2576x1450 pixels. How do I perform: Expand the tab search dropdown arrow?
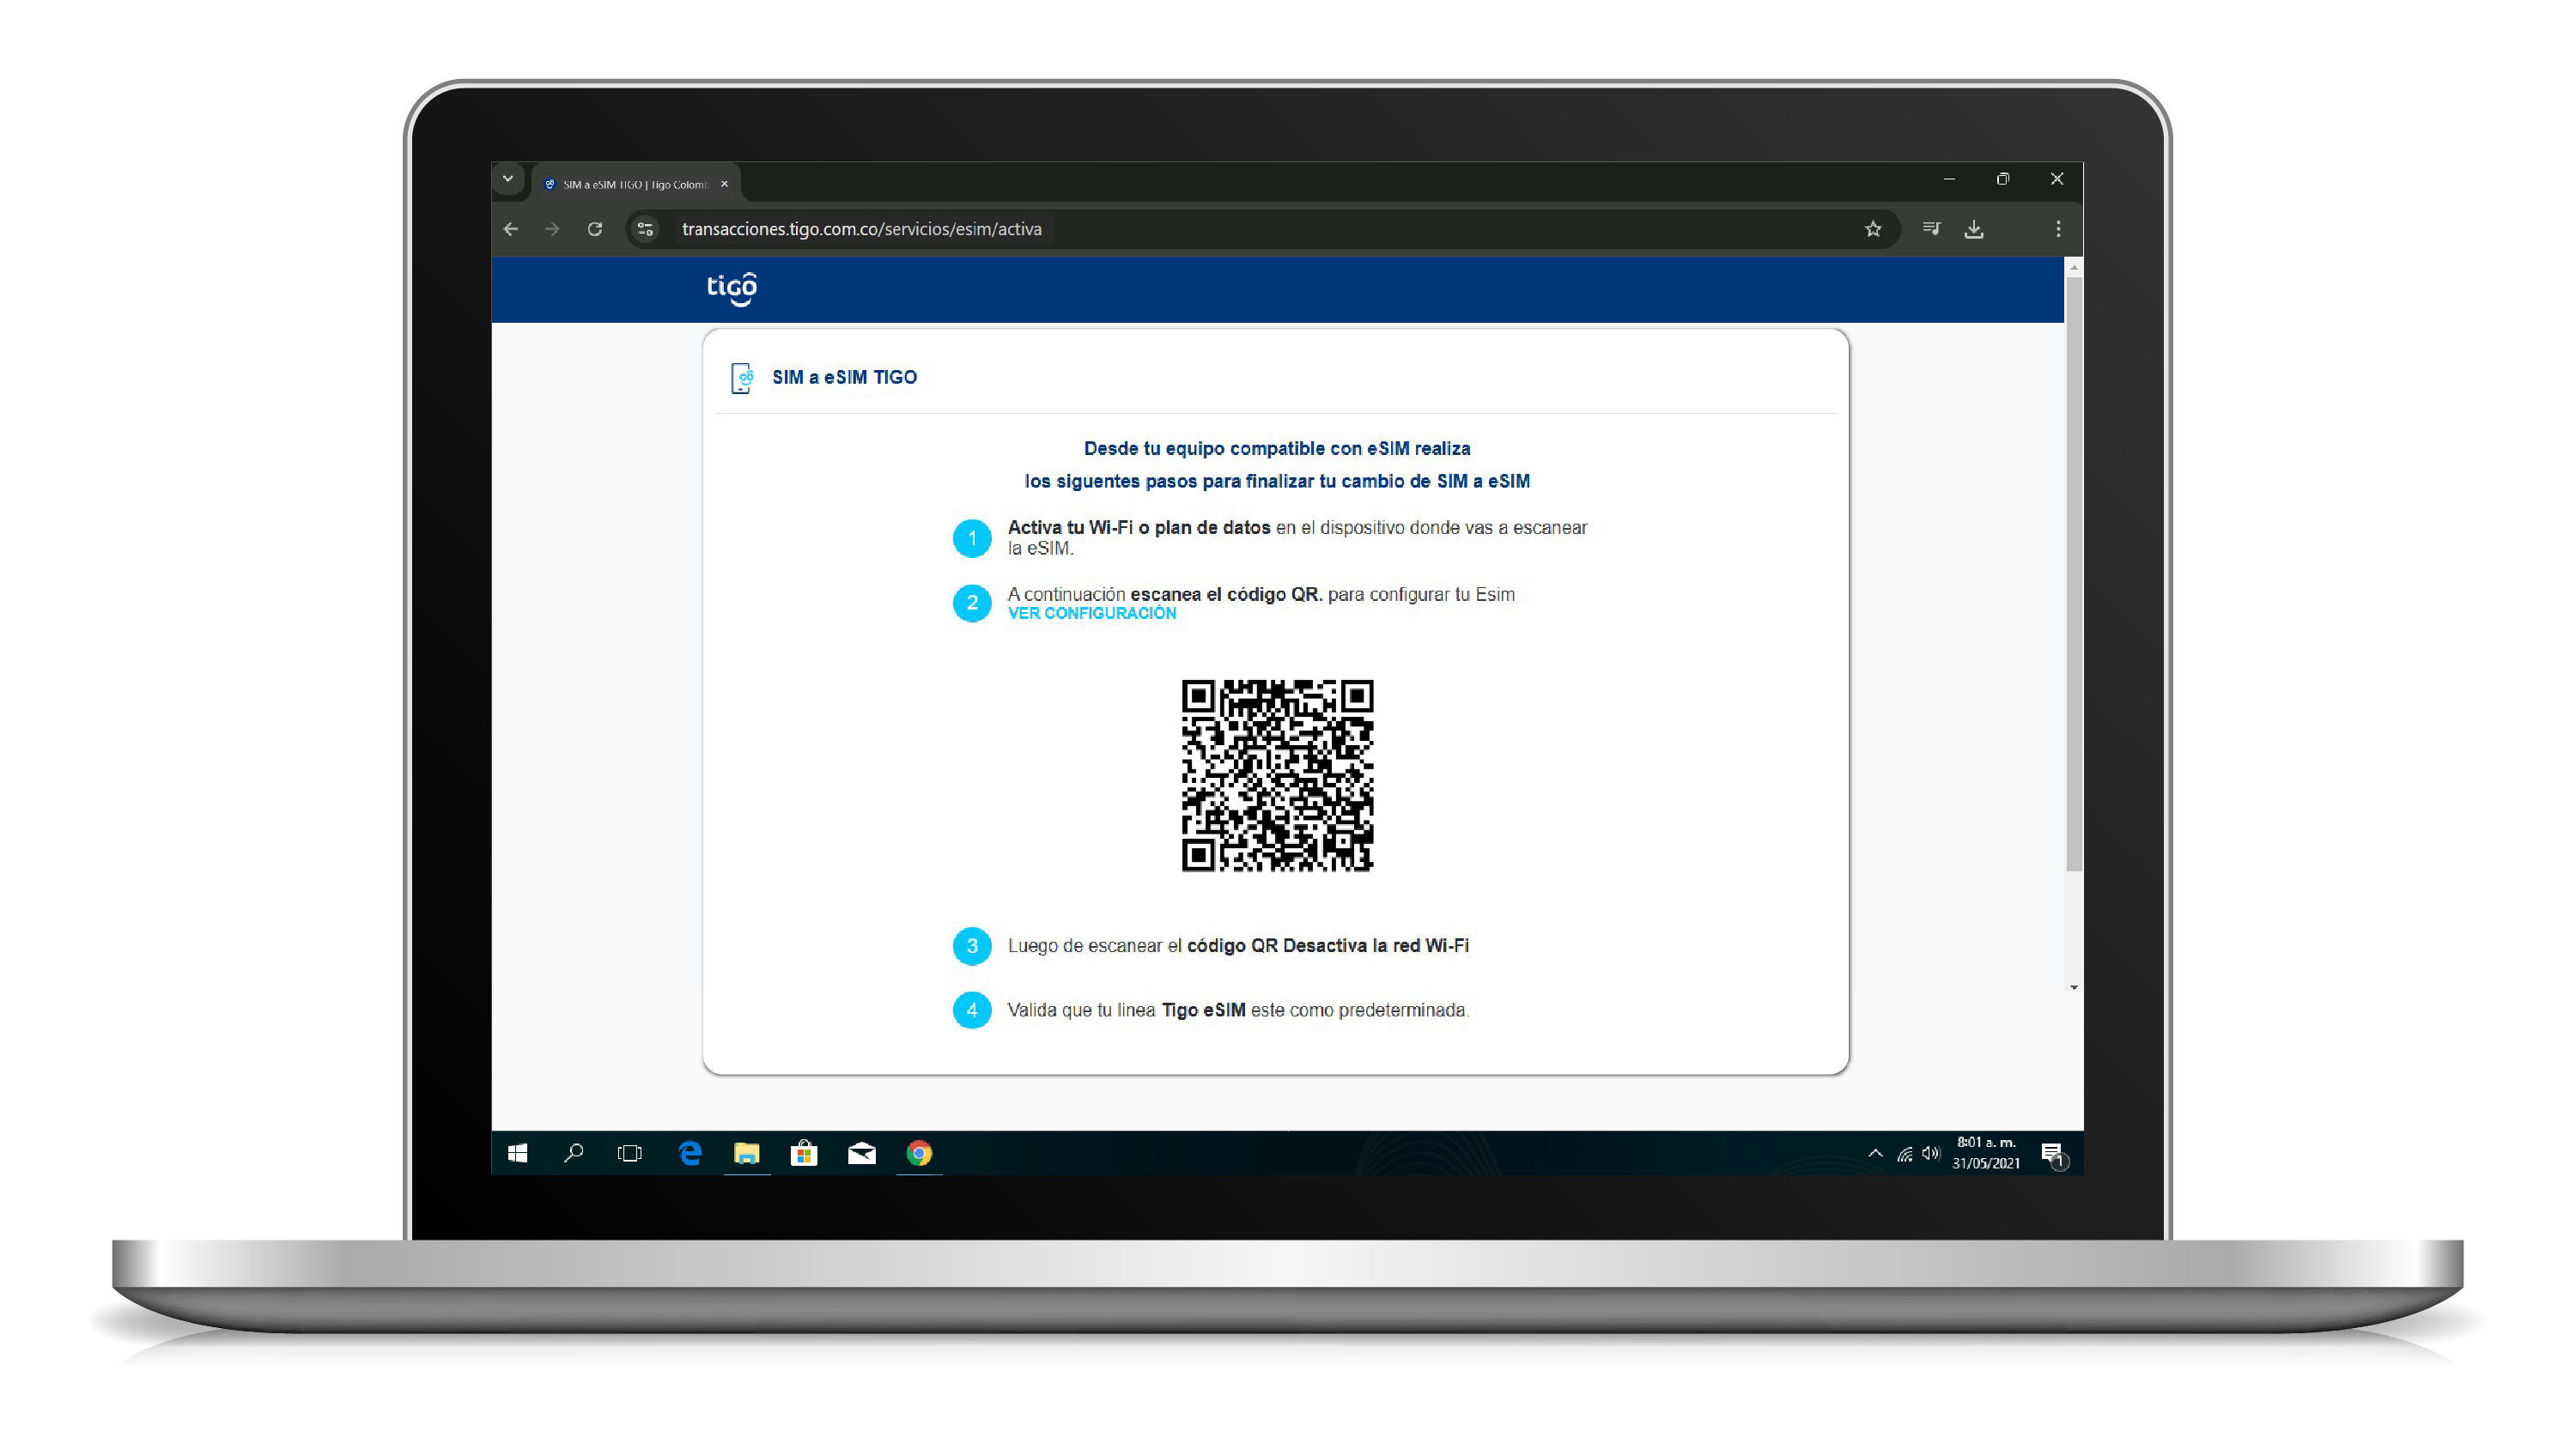tap(508, 179)
